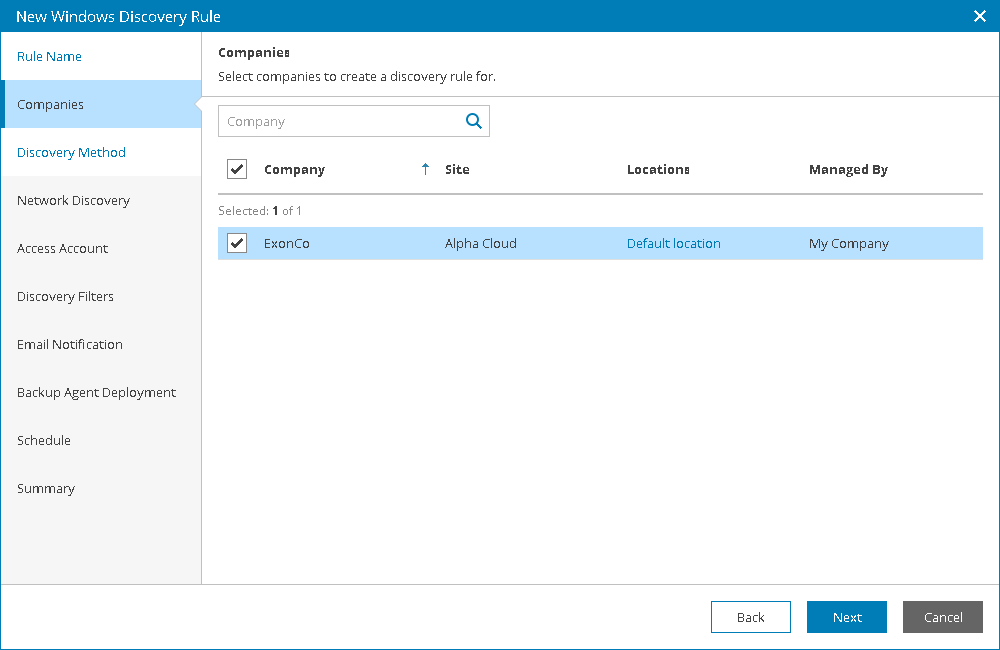Cancel the discovery rule wizard

tap(943, 617)
